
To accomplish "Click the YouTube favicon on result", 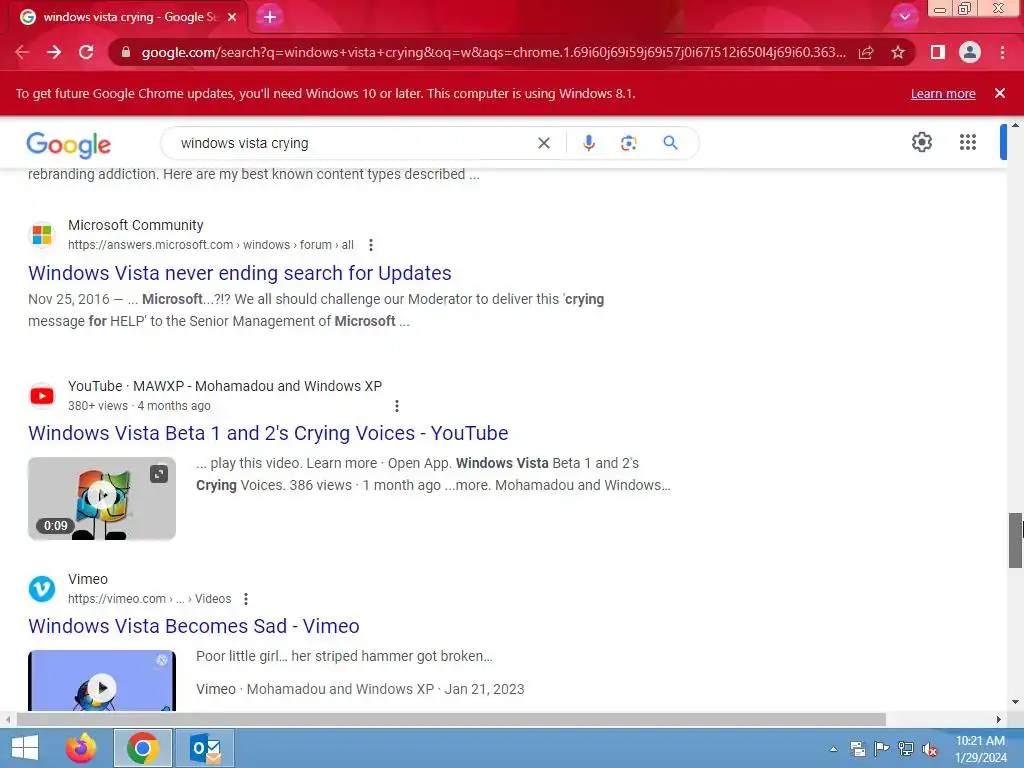I will (x=42, y=395).
